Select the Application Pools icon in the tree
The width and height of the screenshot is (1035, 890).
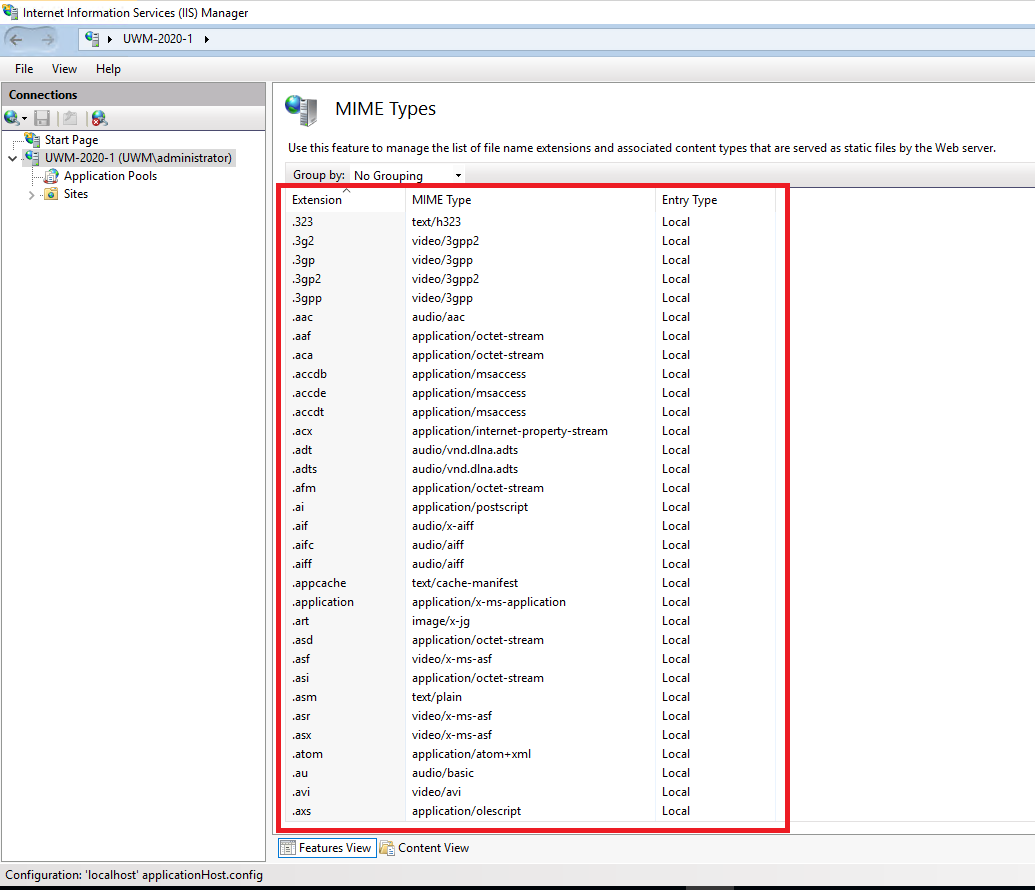[x=51, y=176]
